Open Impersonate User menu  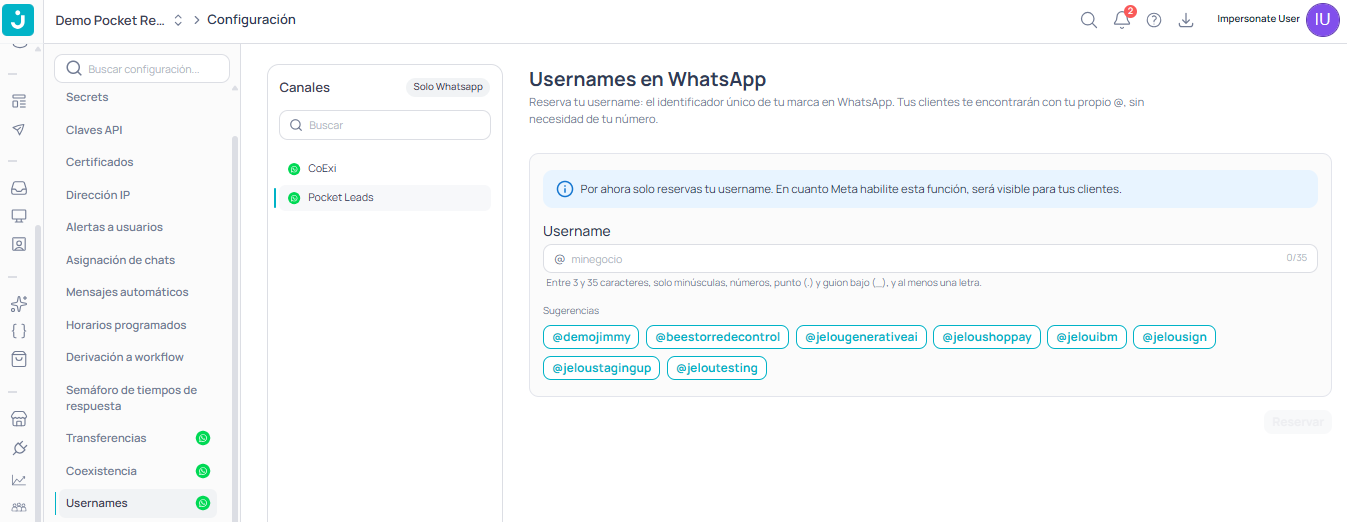(1258, 19)
